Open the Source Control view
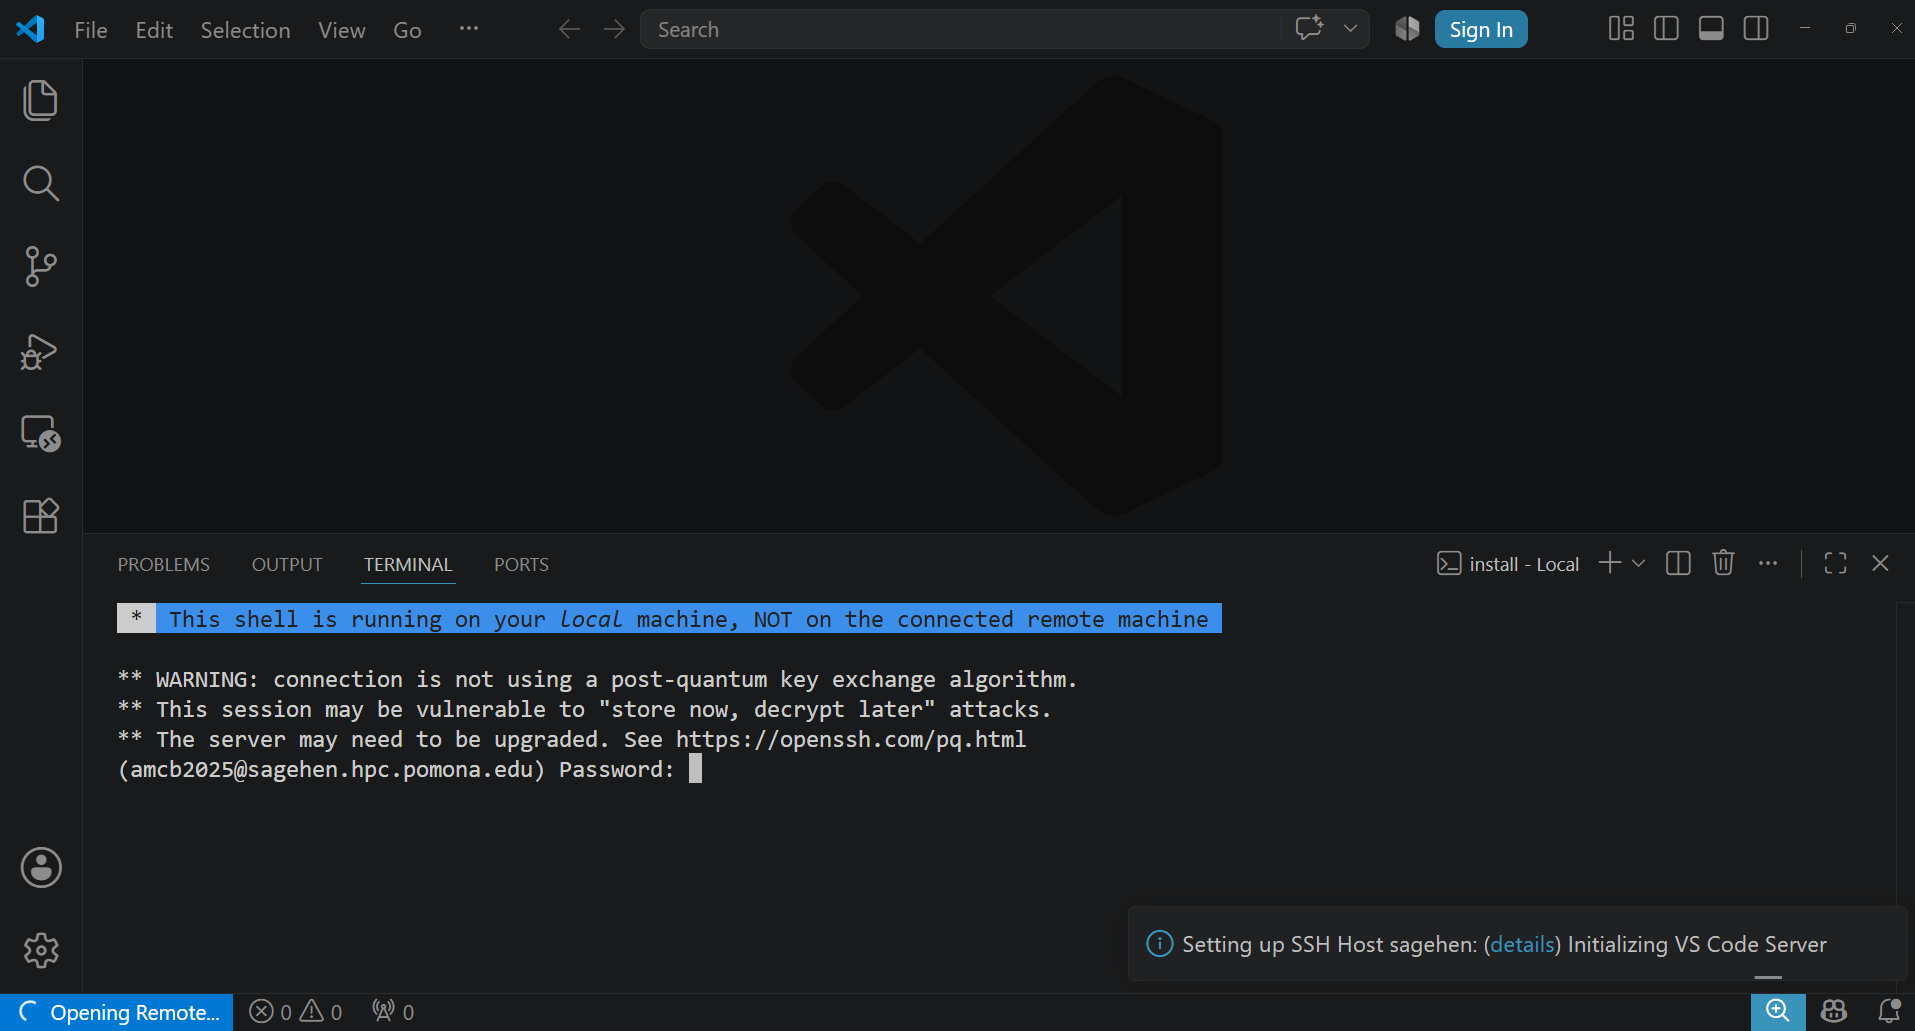 click(41, 267)
